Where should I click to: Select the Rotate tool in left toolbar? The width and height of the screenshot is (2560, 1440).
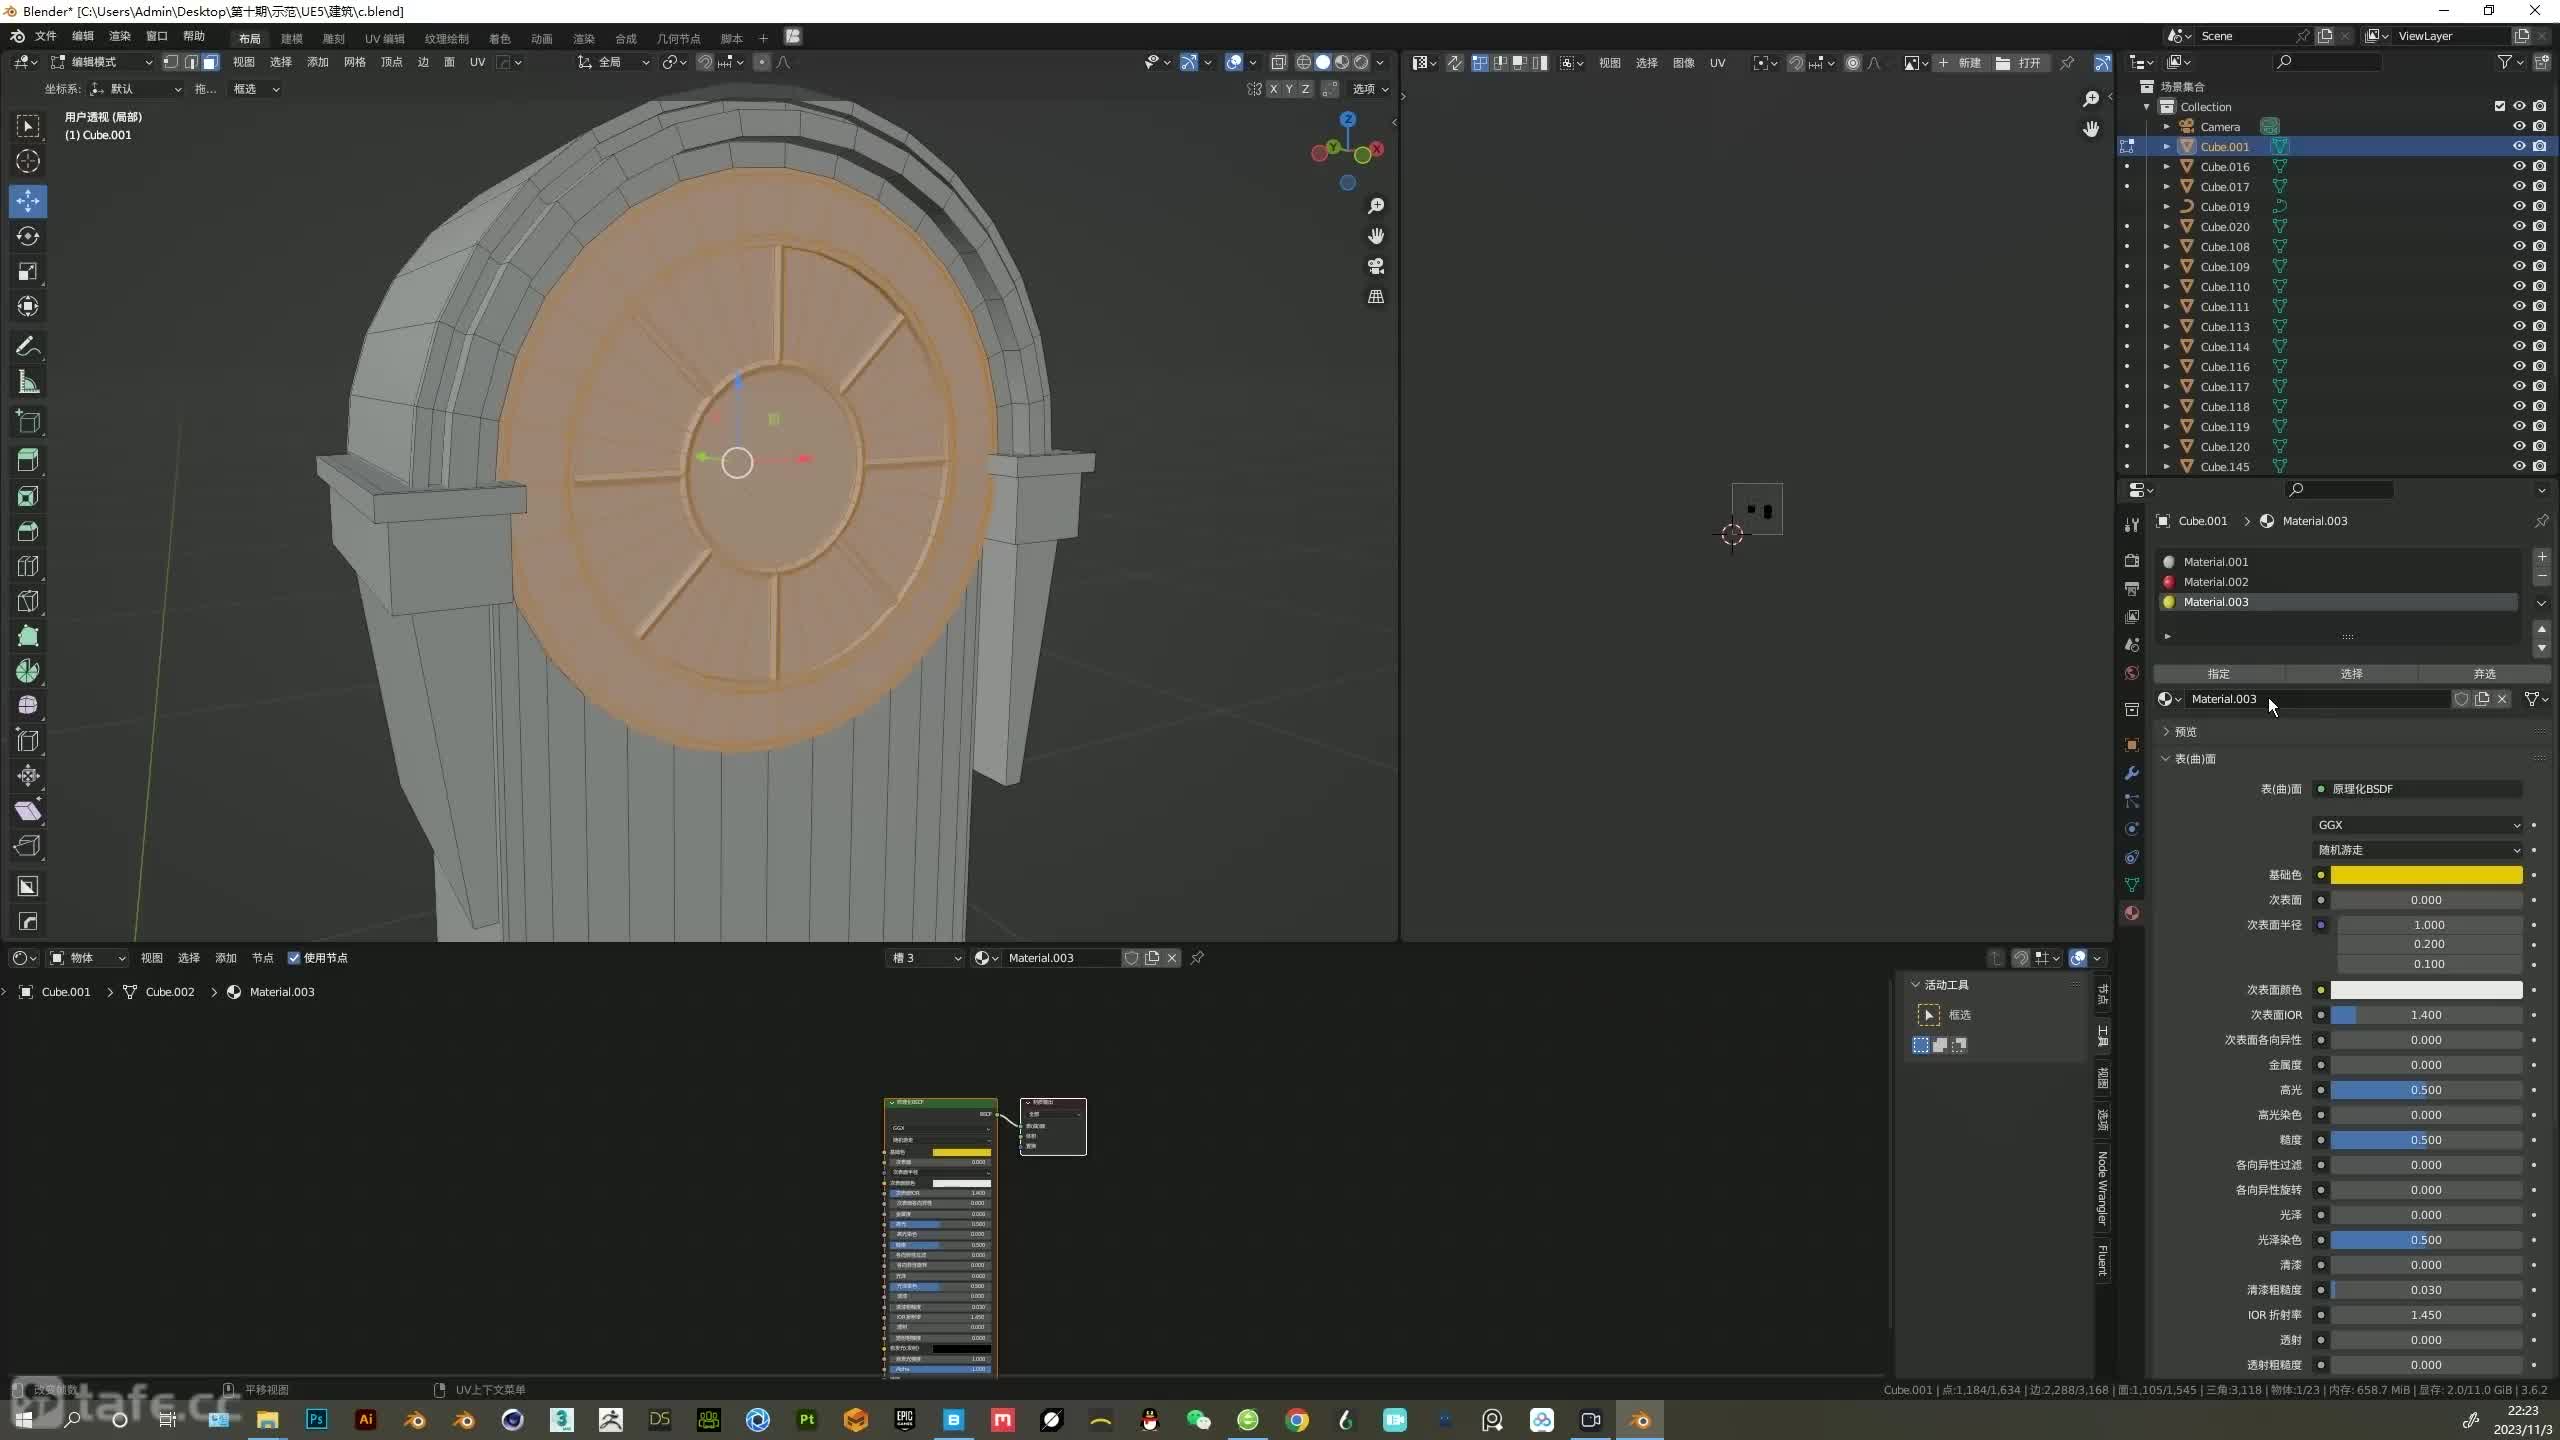pos(28,236)
